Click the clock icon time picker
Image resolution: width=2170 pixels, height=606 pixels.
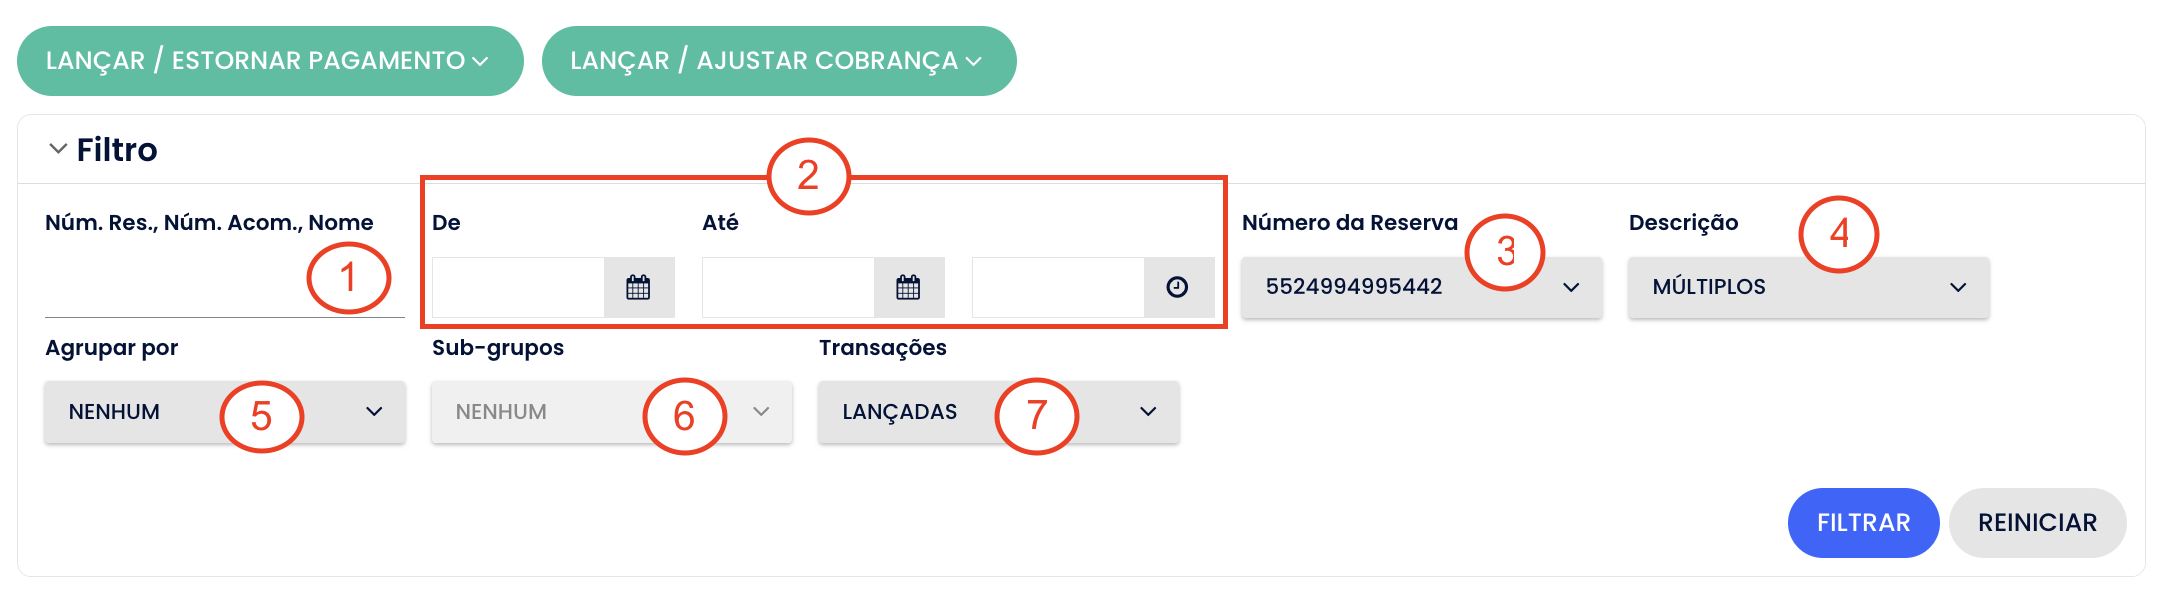point(1178,288)
